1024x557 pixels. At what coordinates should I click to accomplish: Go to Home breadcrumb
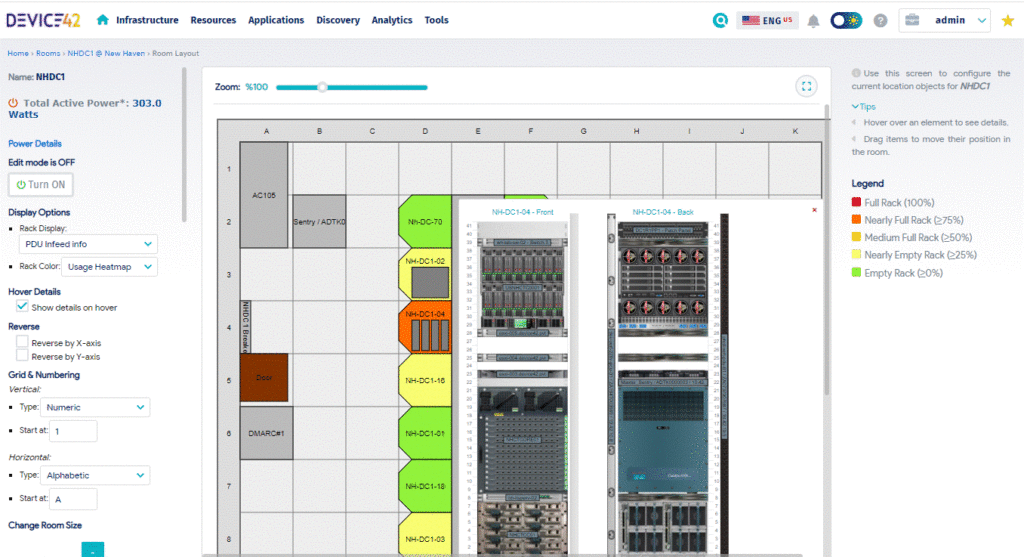click(18, 54)
